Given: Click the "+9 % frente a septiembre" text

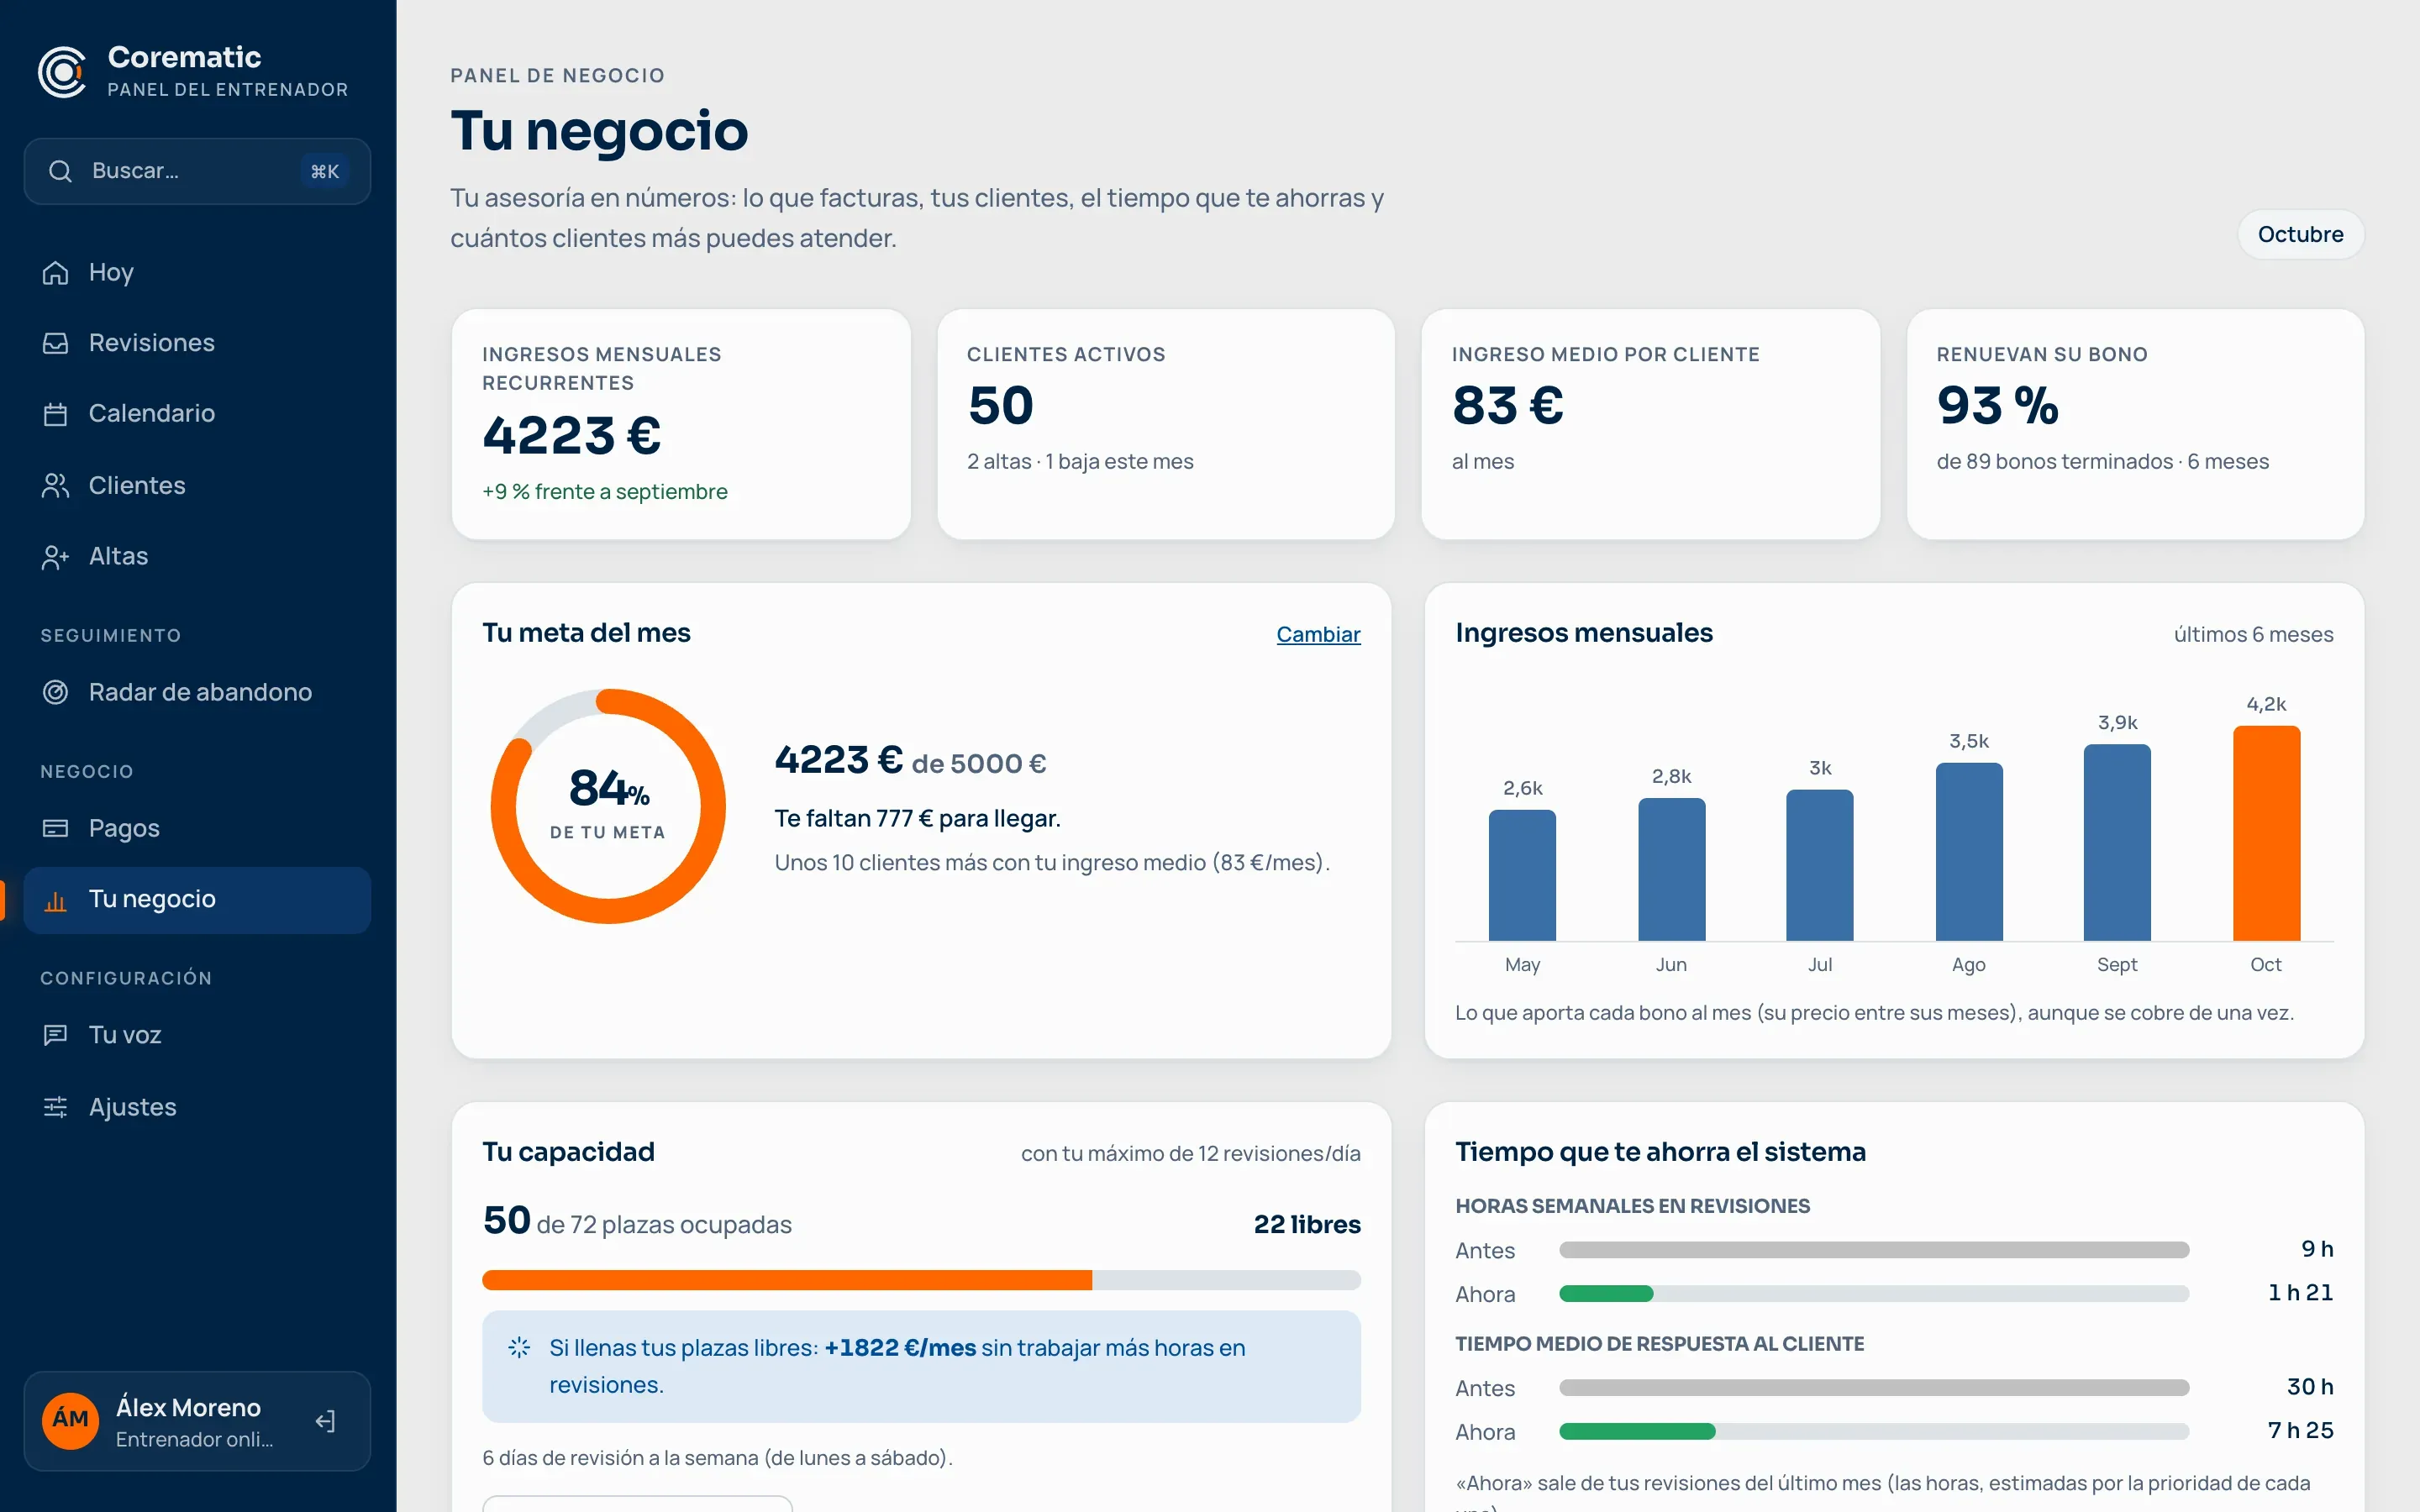Looking at the screenshot, I should tap(605, 492).
